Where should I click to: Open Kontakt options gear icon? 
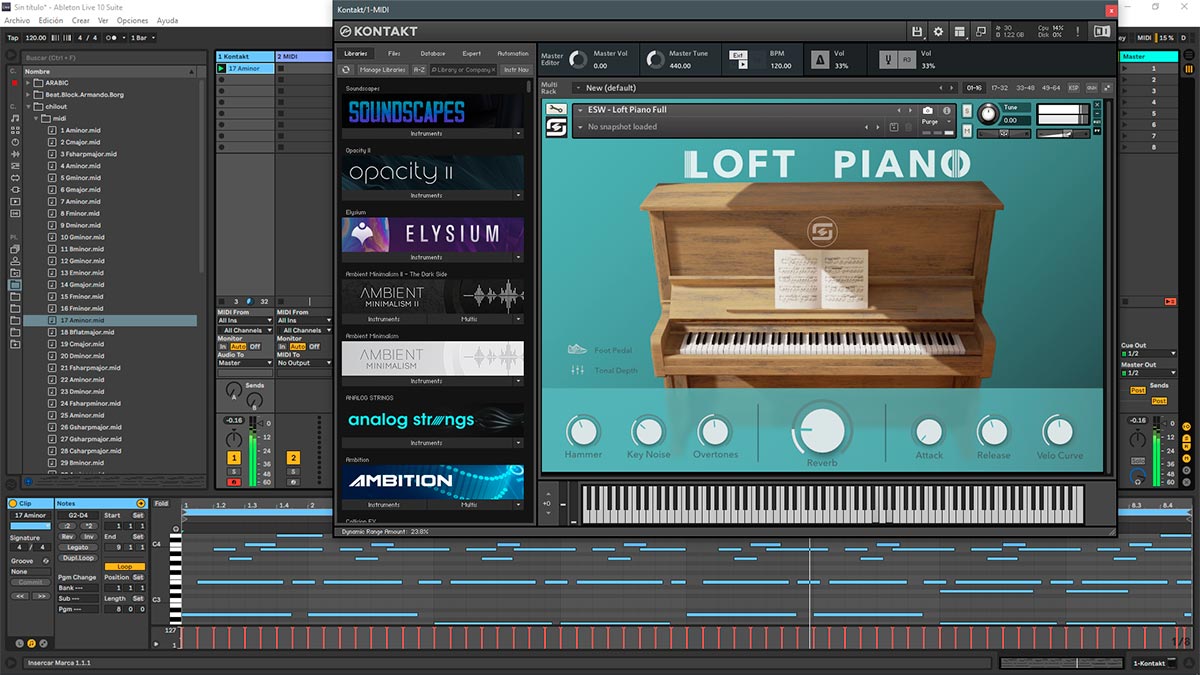[938, 31]
